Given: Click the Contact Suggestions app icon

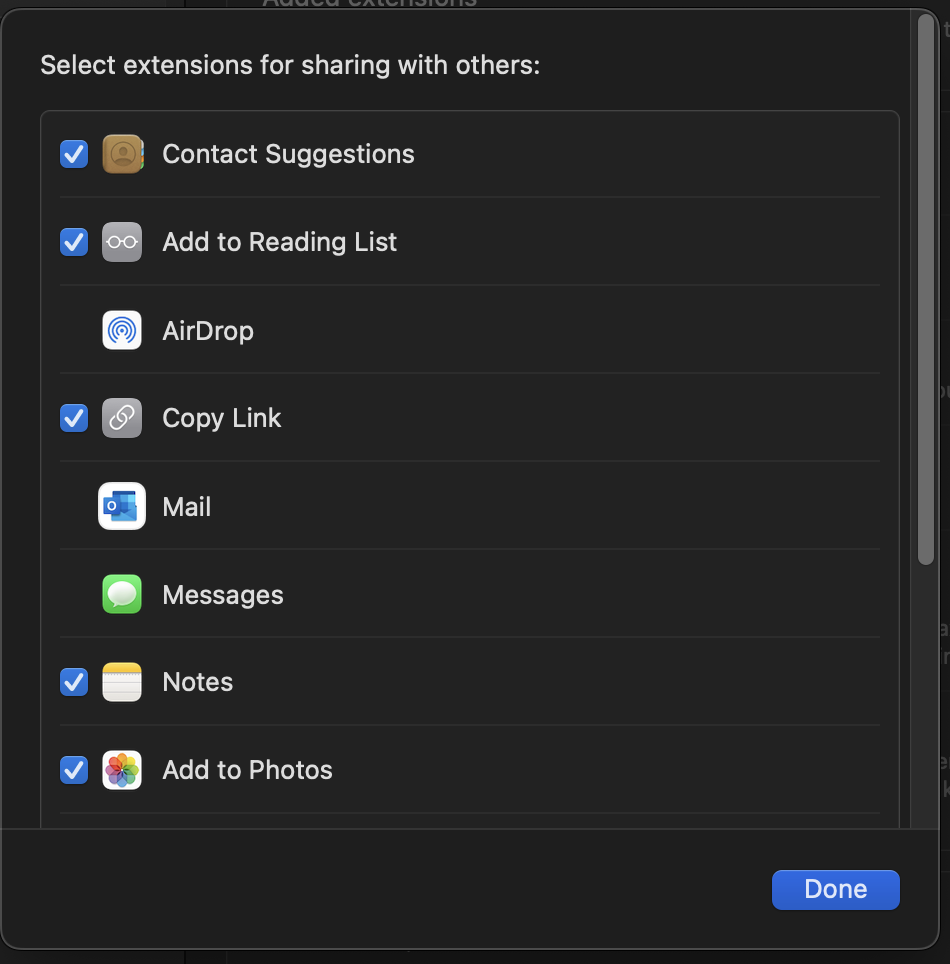Looking at the screenshot, I should [x=122, y=154].
